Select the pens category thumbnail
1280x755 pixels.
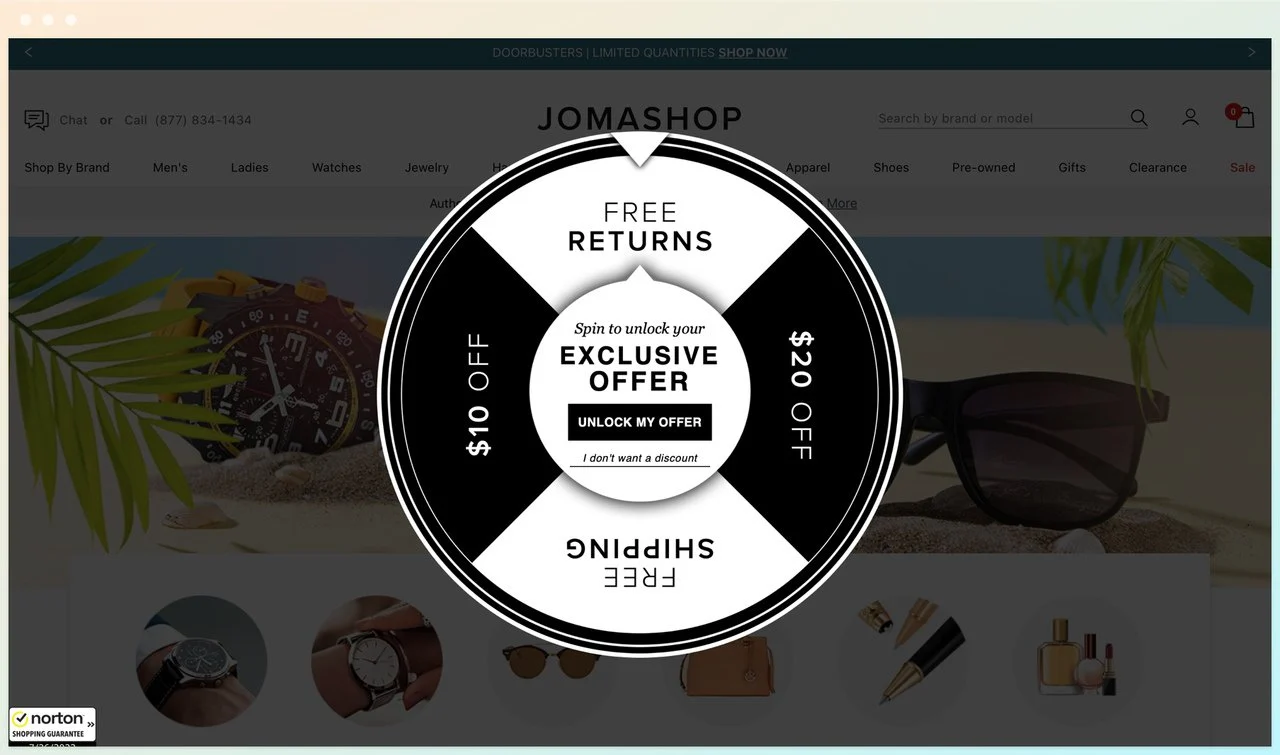coord(904,660)
